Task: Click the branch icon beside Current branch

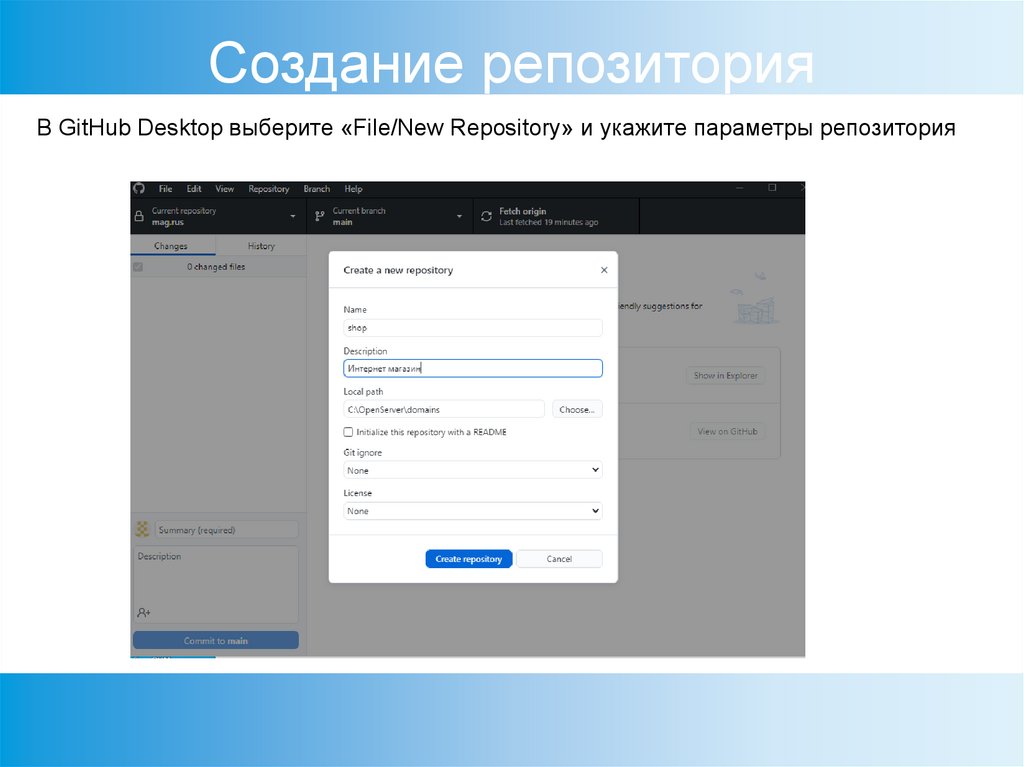Action: point(319,216)
